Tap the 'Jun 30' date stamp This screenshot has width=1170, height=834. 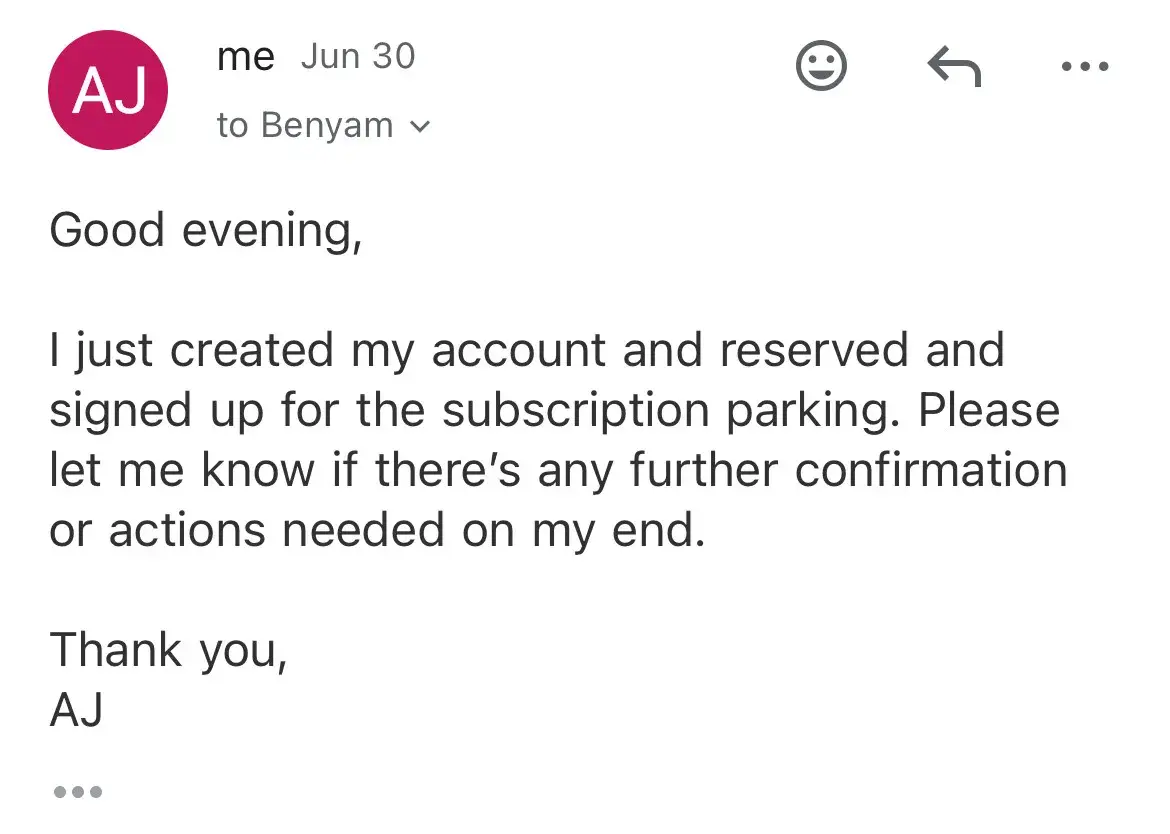pyautogui.click(x=357, y=57)
